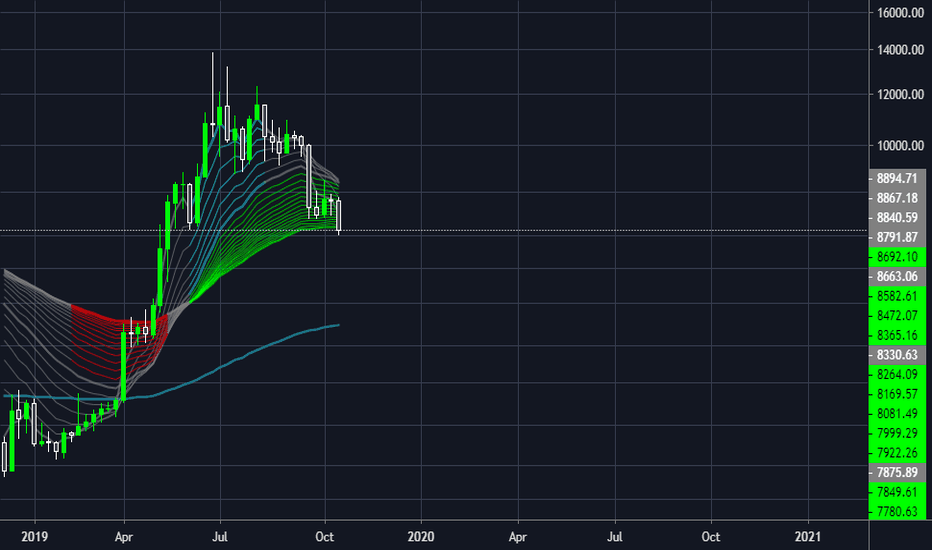The width and height of the screenshot is (932, 550).
Task: Select the Jul label between 2020 and 2021
Action: click(x=615, y=537)
